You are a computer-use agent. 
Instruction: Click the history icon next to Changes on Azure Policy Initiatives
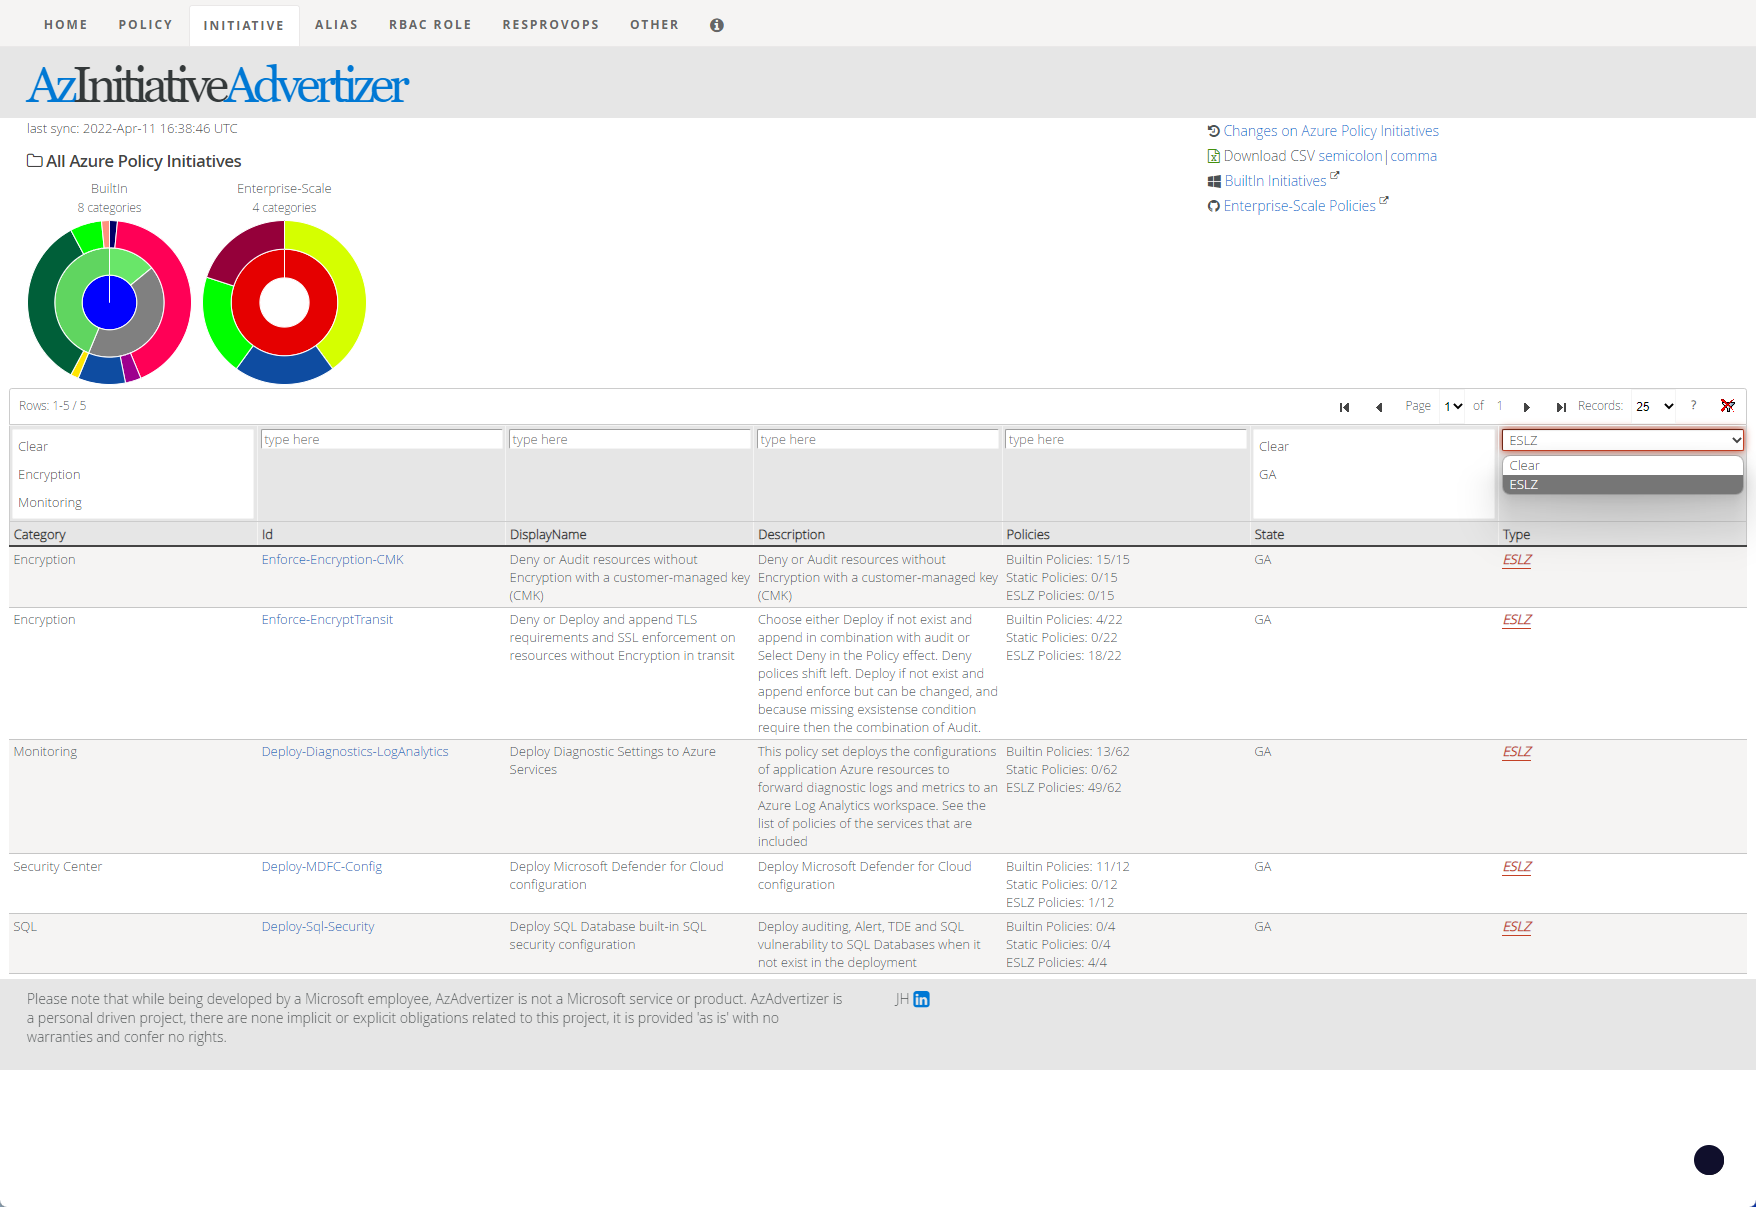coord(1213,130)
